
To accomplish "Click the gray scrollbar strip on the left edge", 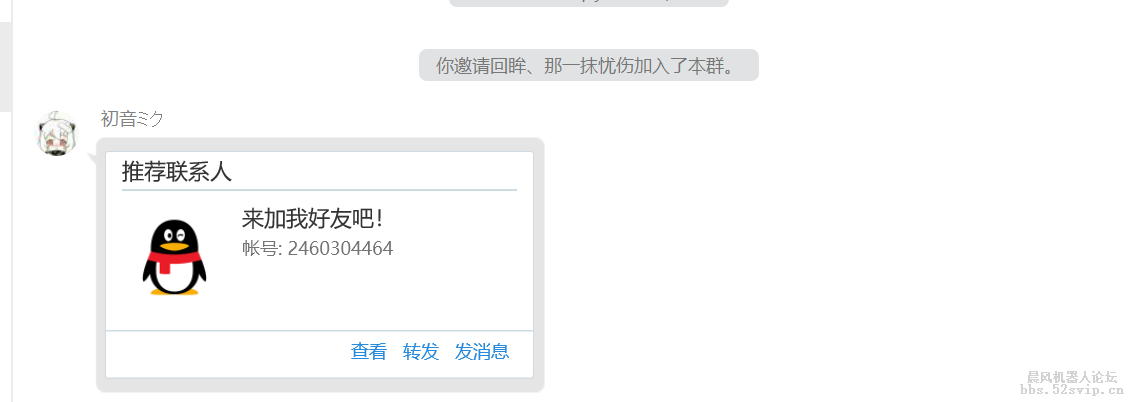I will click(6, 66).
